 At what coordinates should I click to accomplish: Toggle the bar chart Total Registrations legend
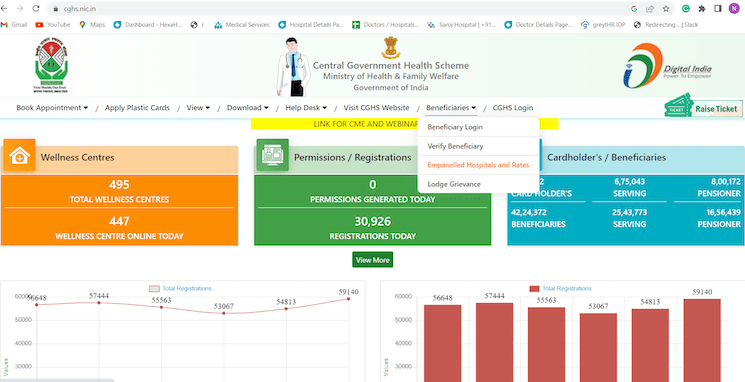click(x=561, y=288)
